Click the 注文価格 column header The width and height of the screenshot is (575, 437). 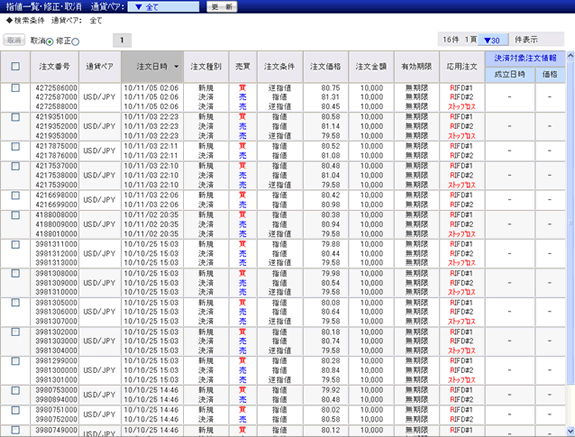point(325,66)
